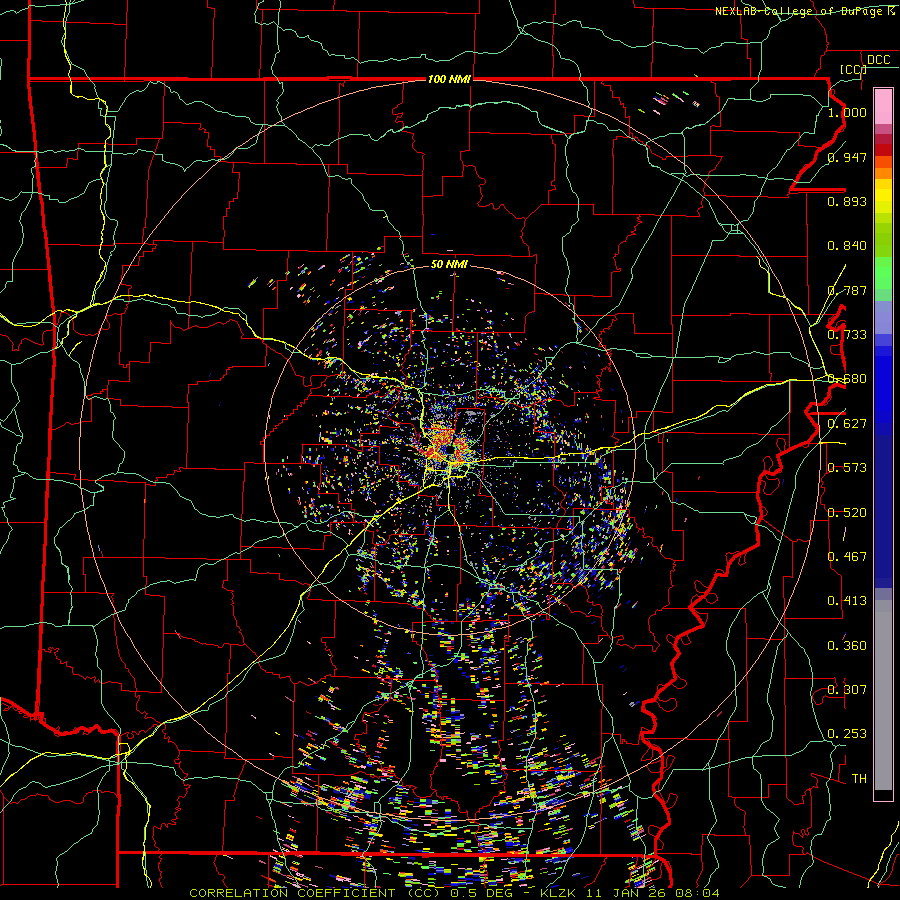
Task: Click the 0.467 legend value
Action: pyautogui.click(x=847, y=557)
